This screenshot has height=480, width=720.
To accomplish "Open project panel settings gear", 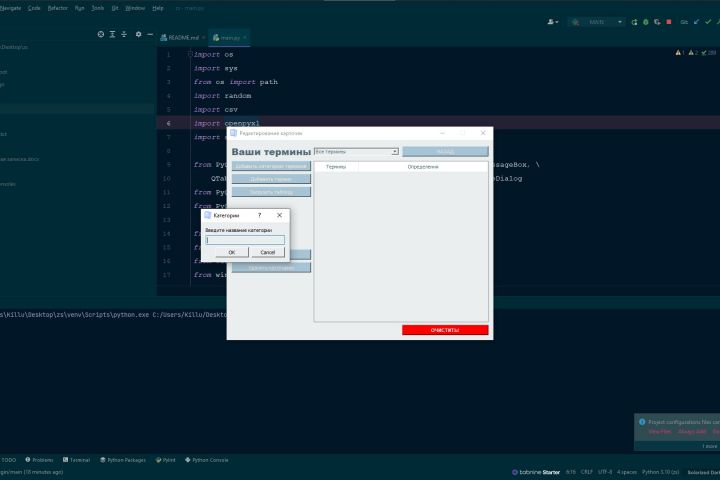I will (138, 34).
